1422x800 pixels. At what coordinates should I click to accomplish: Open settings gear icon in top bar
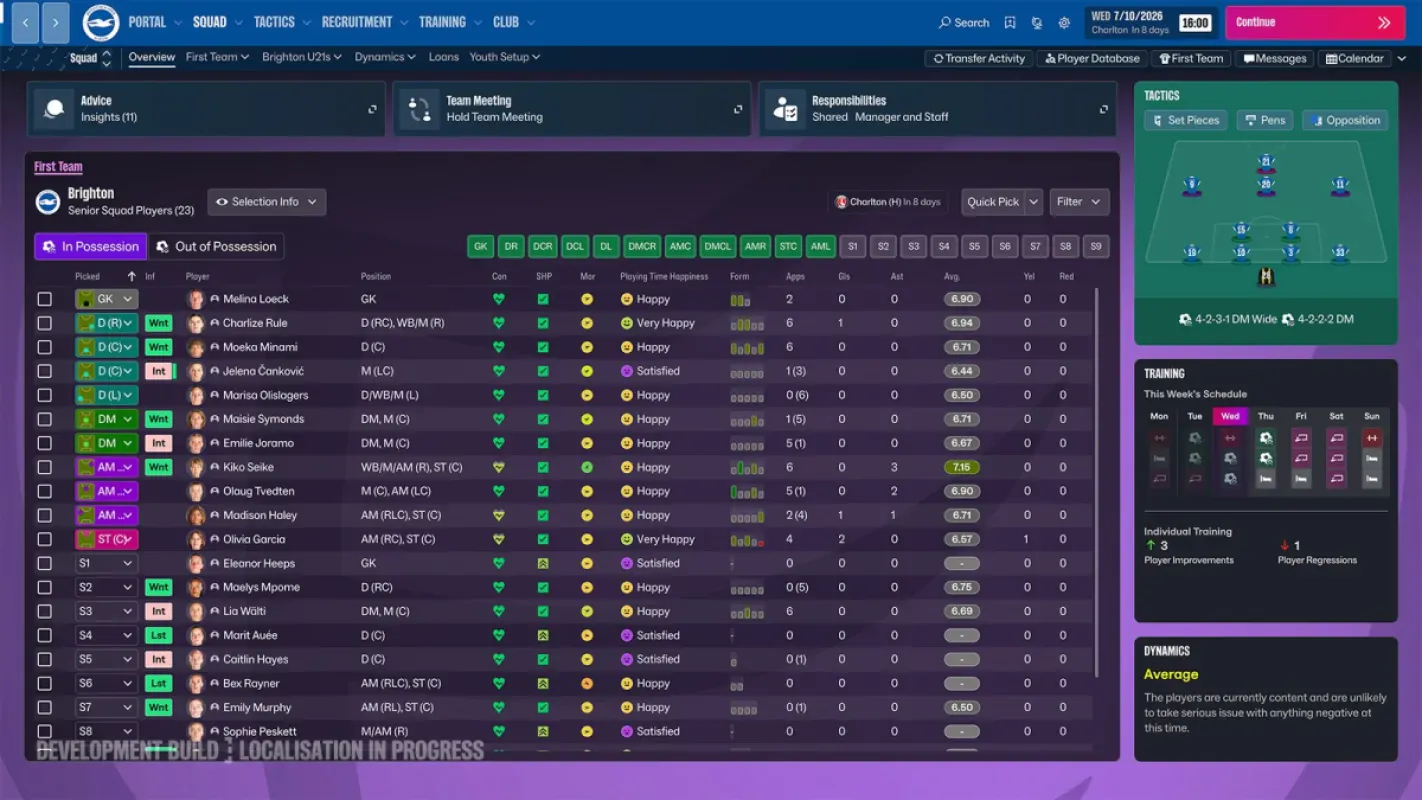[1064, 23]
